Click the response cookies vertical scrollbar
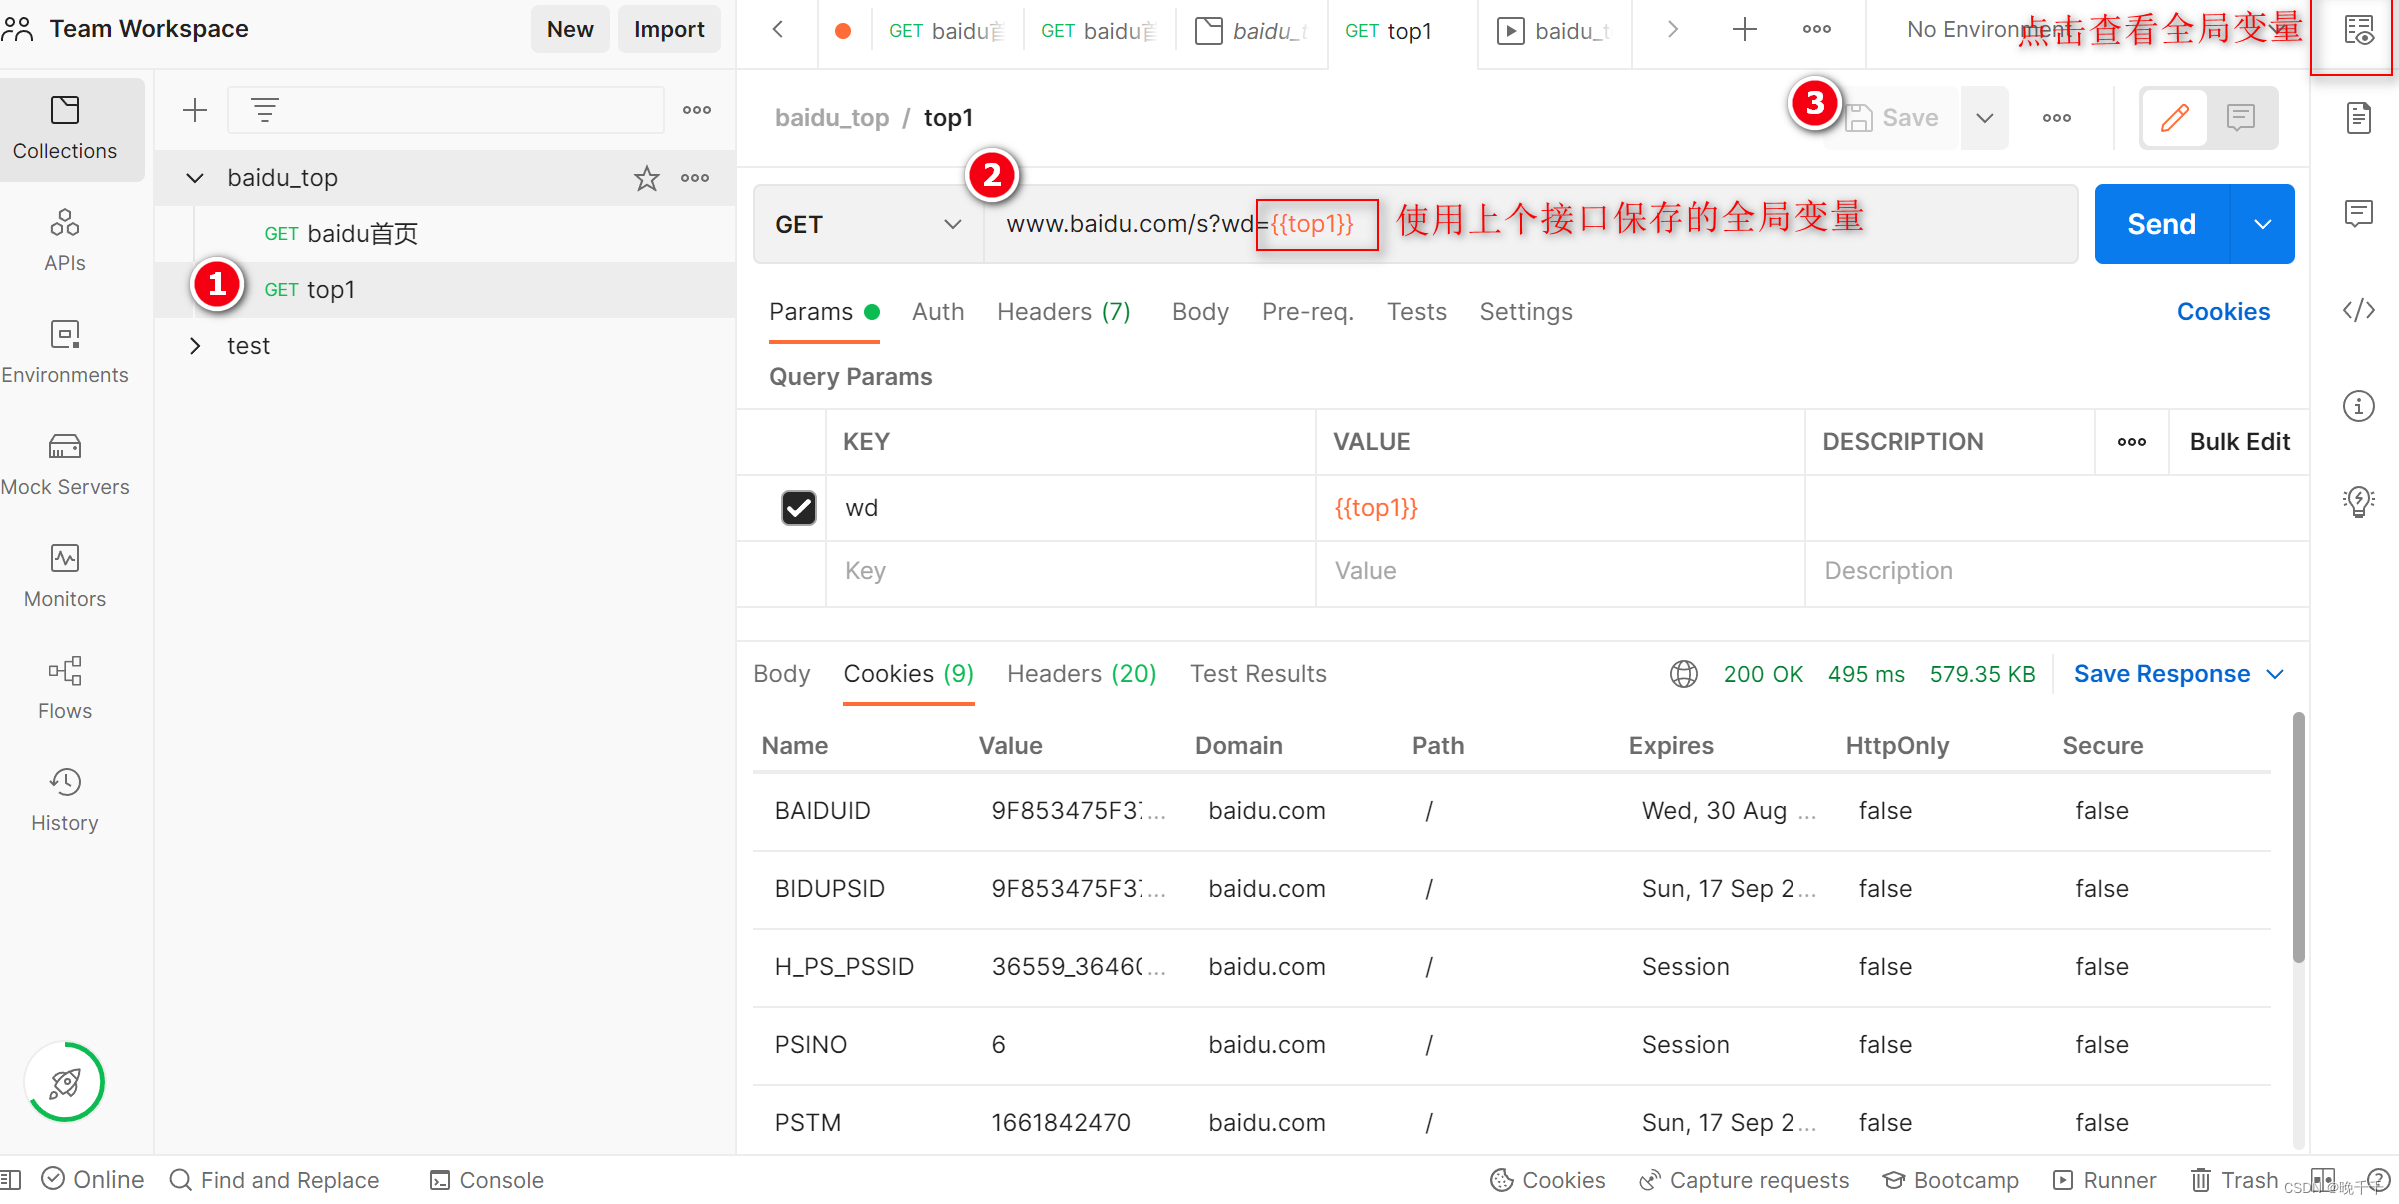 pyautogui.click(x=2299, y=838)
